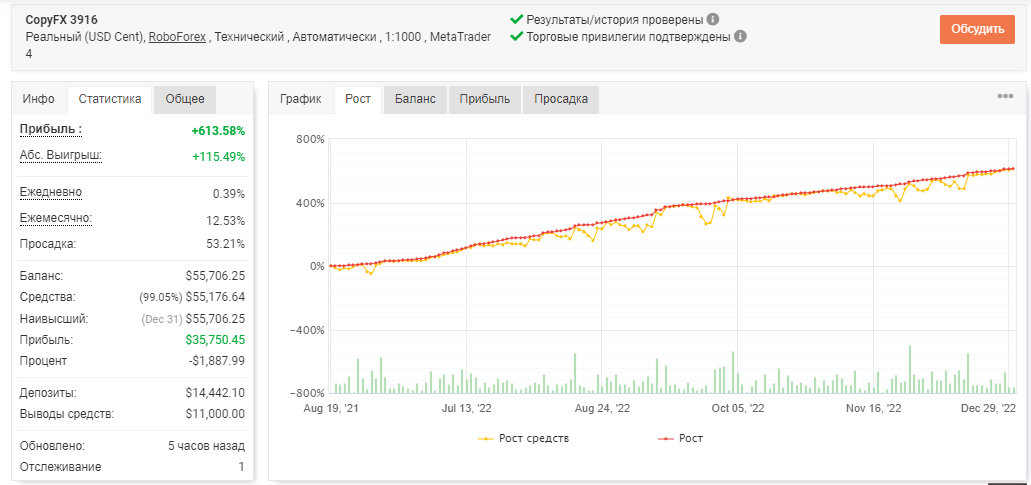Click the Средства (99.05%) $55,176.64 value
1031x485 pixels.
192,297
